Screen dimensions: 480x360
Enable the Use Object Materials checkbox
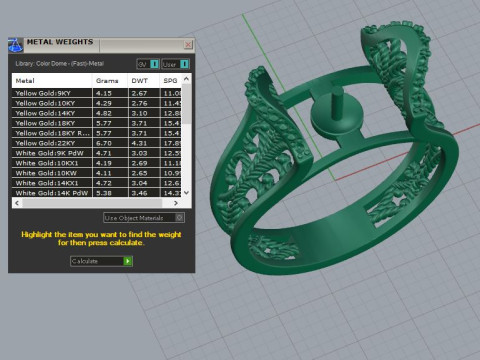pos(179,218)
